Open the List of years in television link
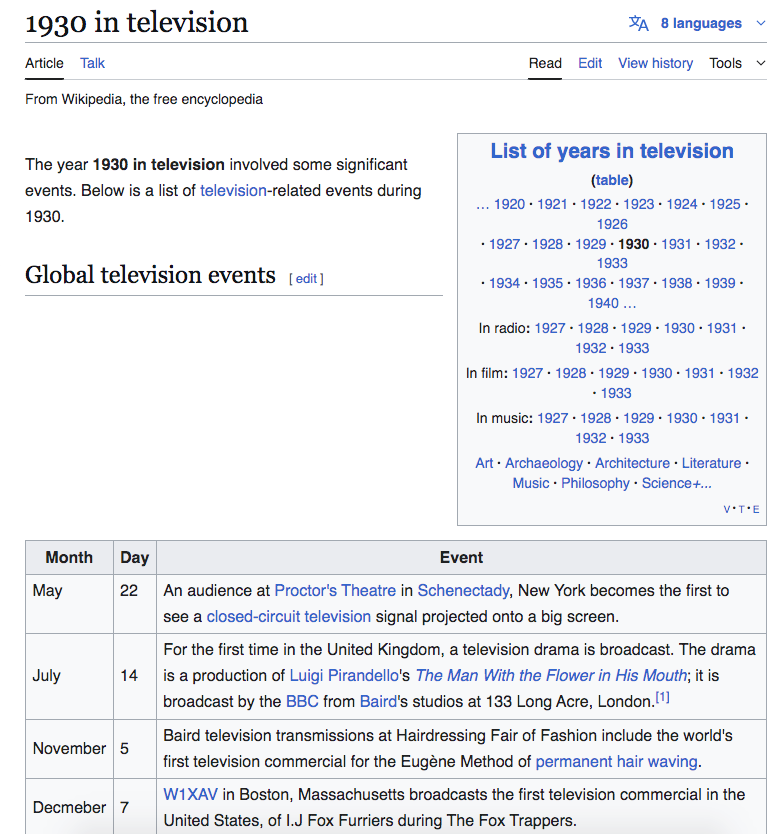This screenshot has height=834, width=784. 611,151
